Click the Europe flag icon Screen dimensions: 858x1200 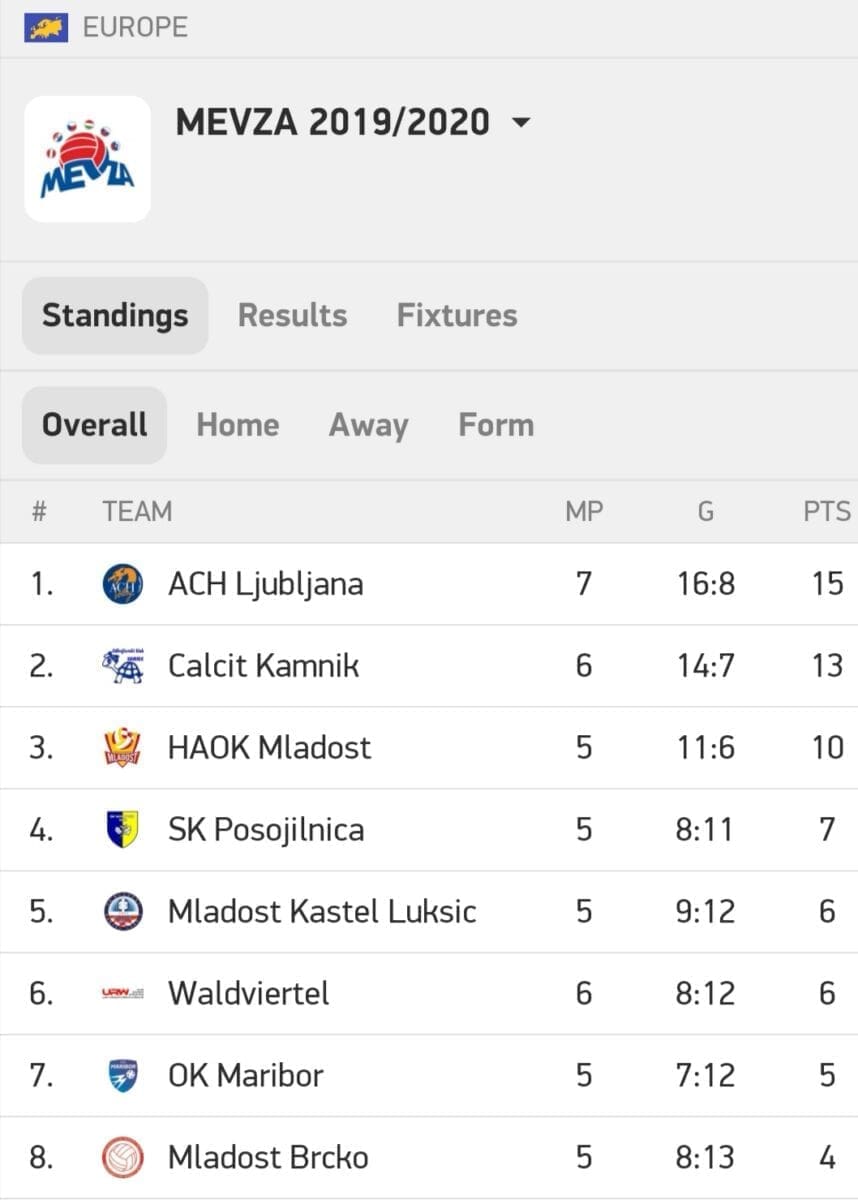(x=46, y=27)
